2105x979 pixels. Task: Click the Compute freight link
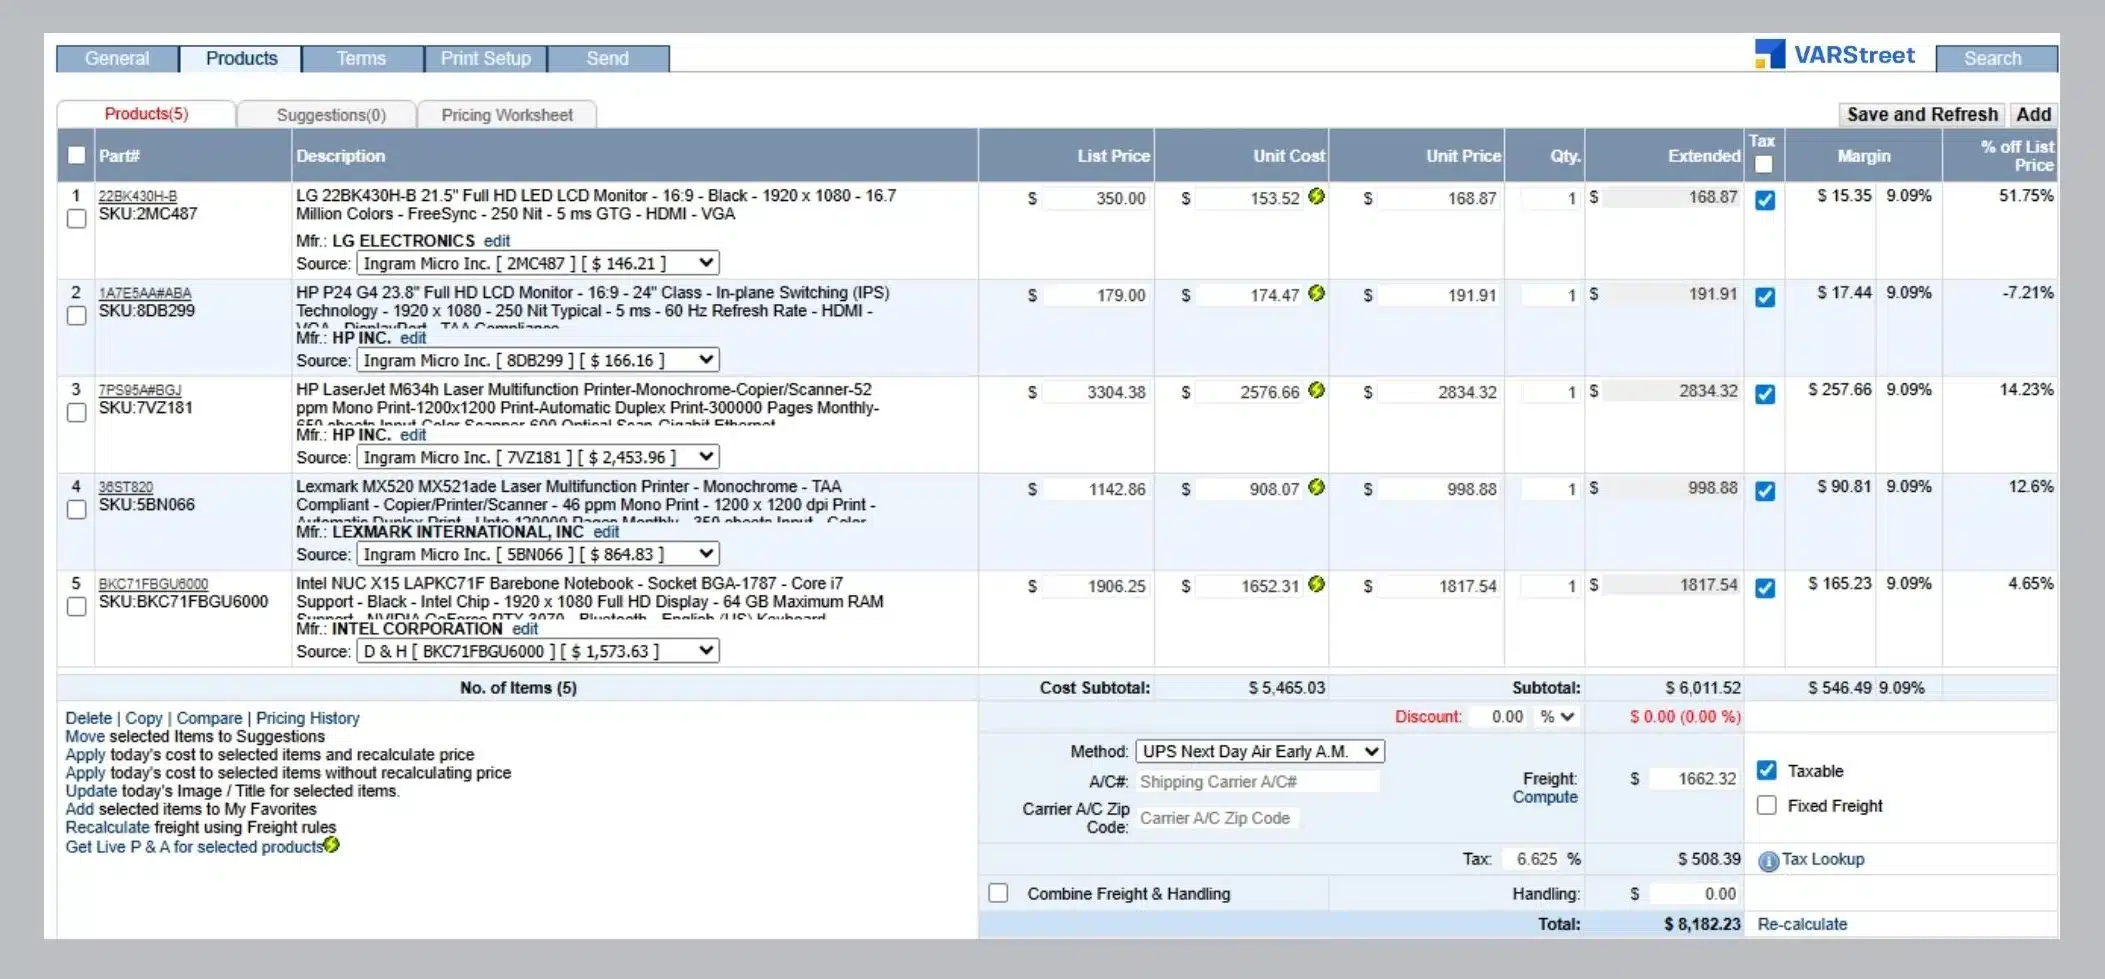tap(1545, 797)
